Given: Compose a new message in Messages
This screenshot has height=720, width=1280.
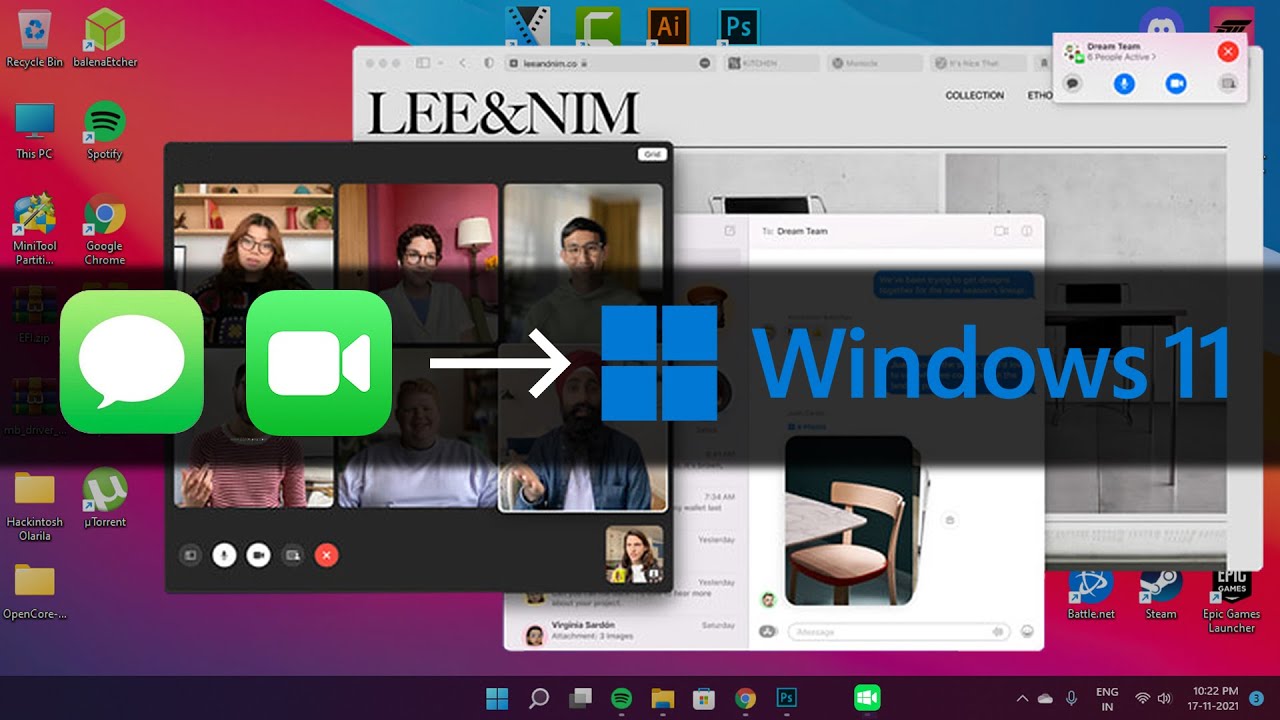Looking at the screenshot, I should 730,231.
